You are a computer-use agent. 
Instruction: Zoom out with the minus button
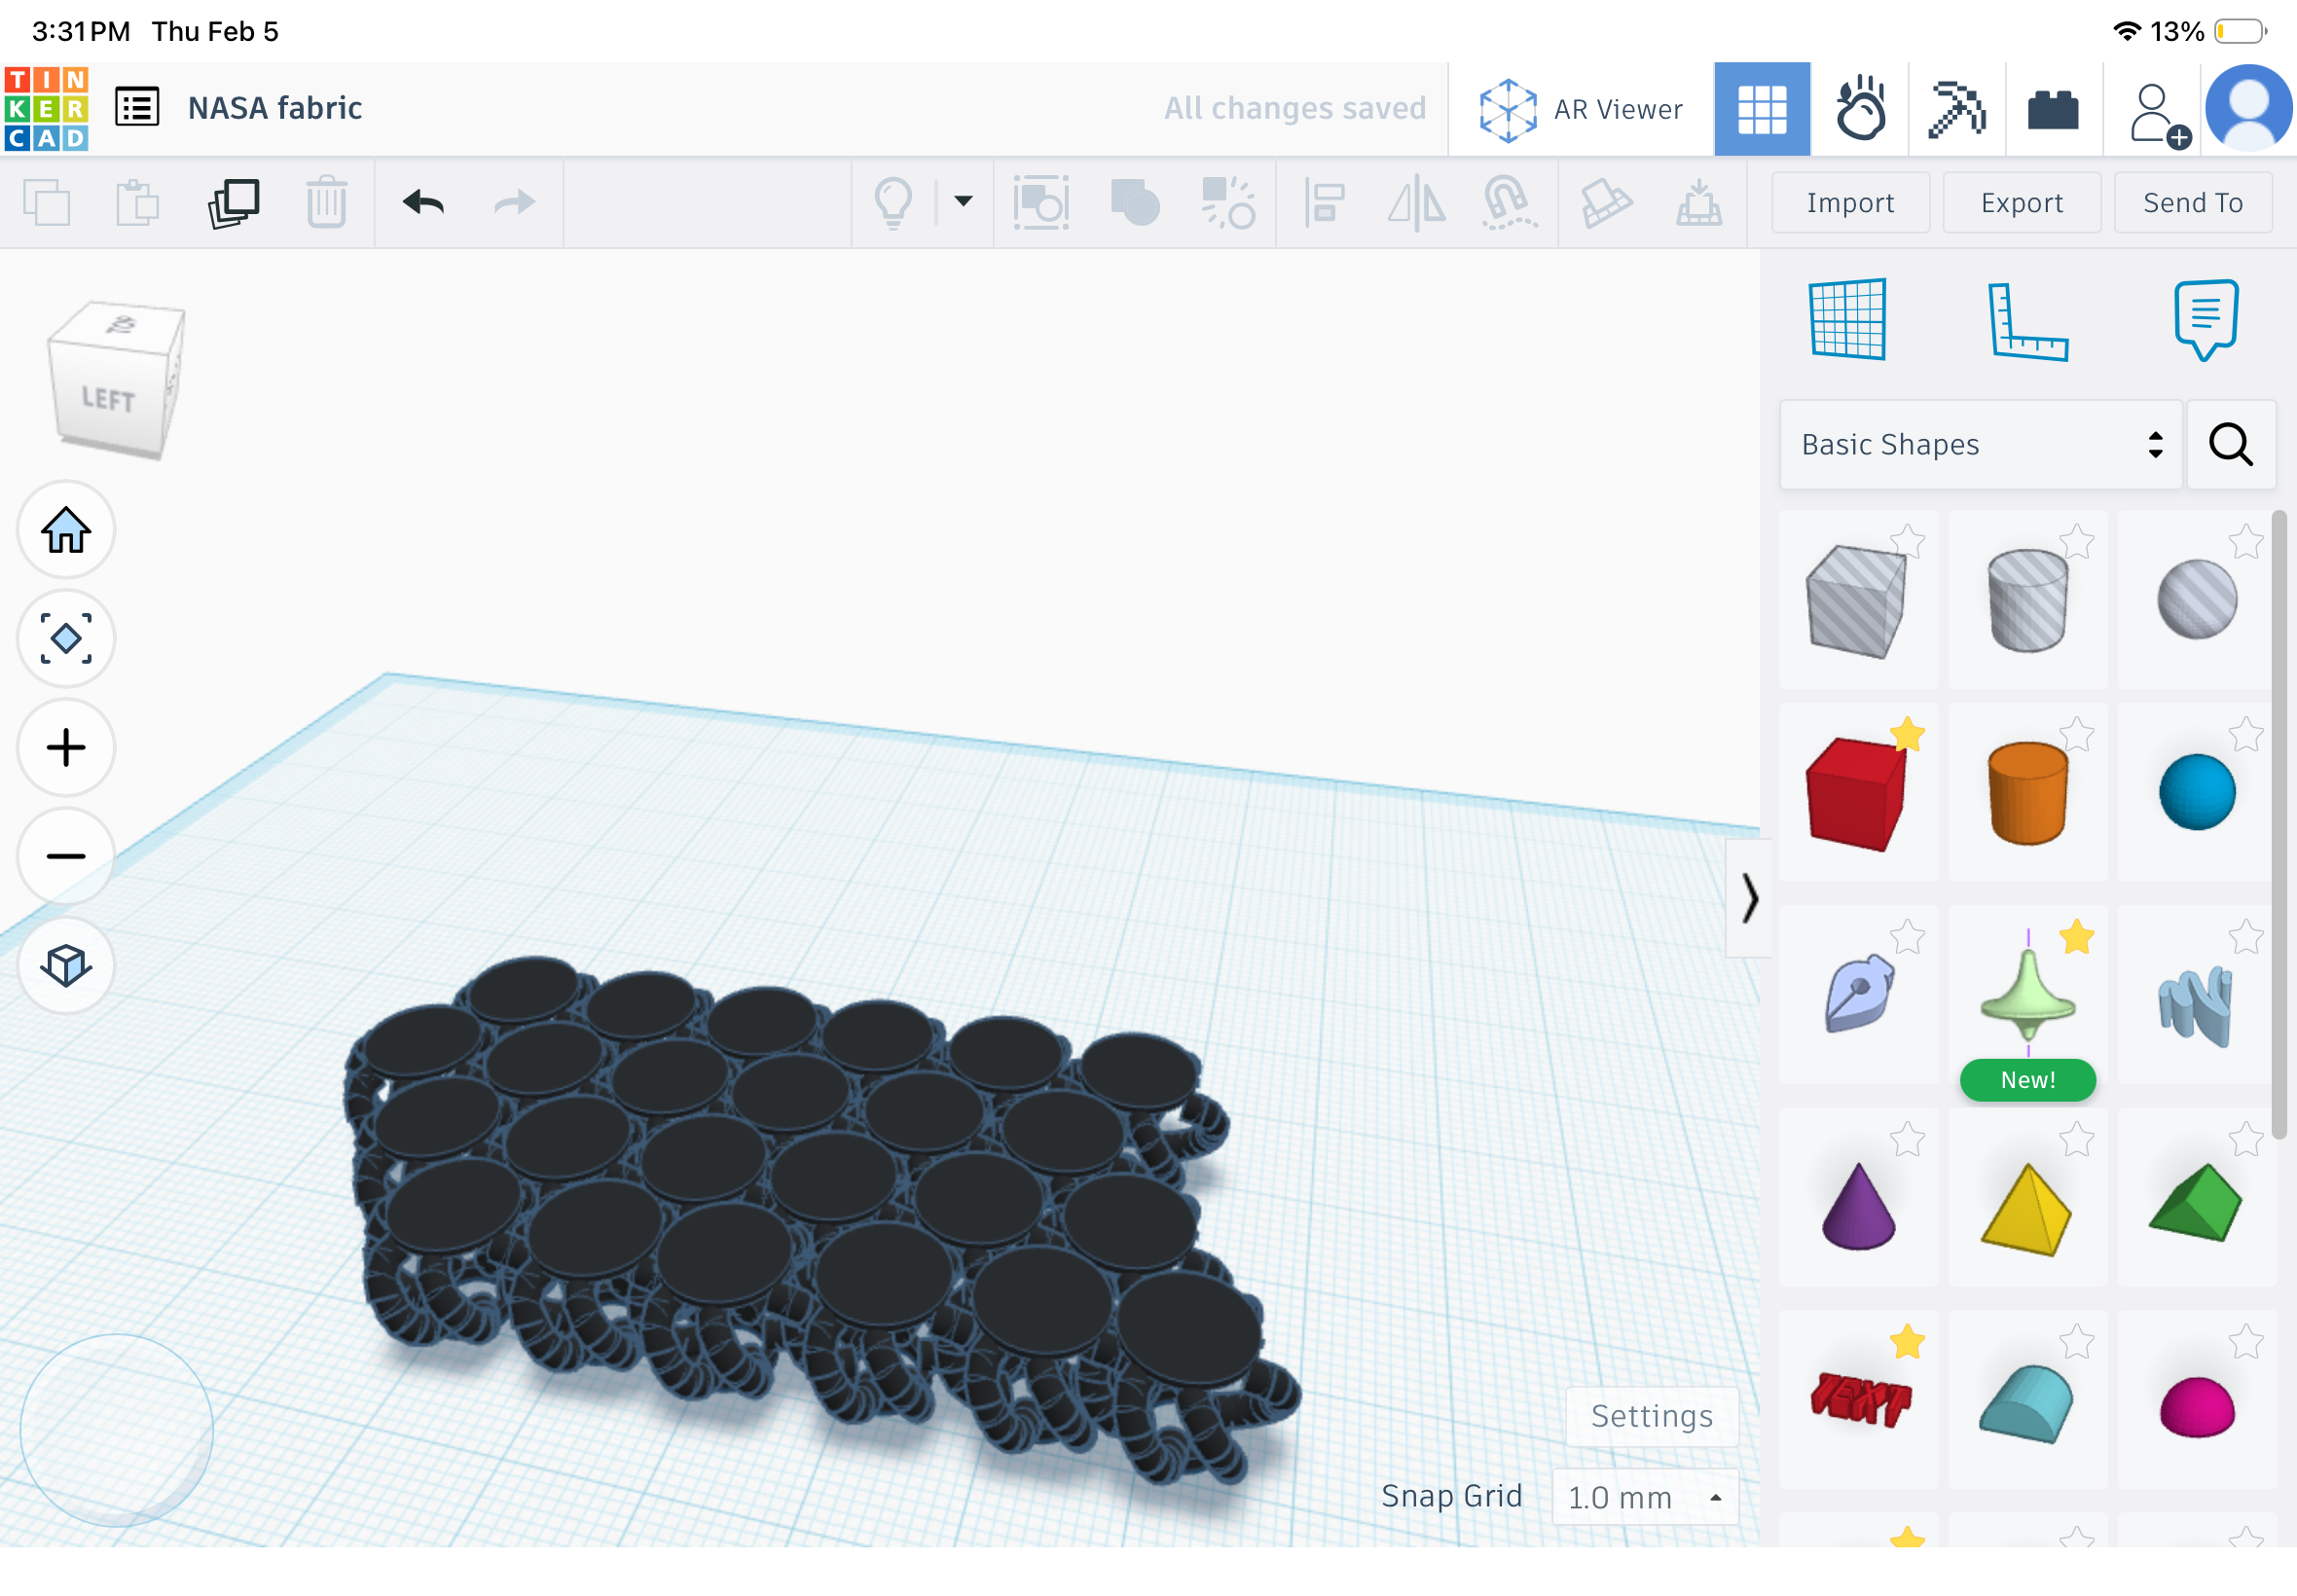pos(66,857)
